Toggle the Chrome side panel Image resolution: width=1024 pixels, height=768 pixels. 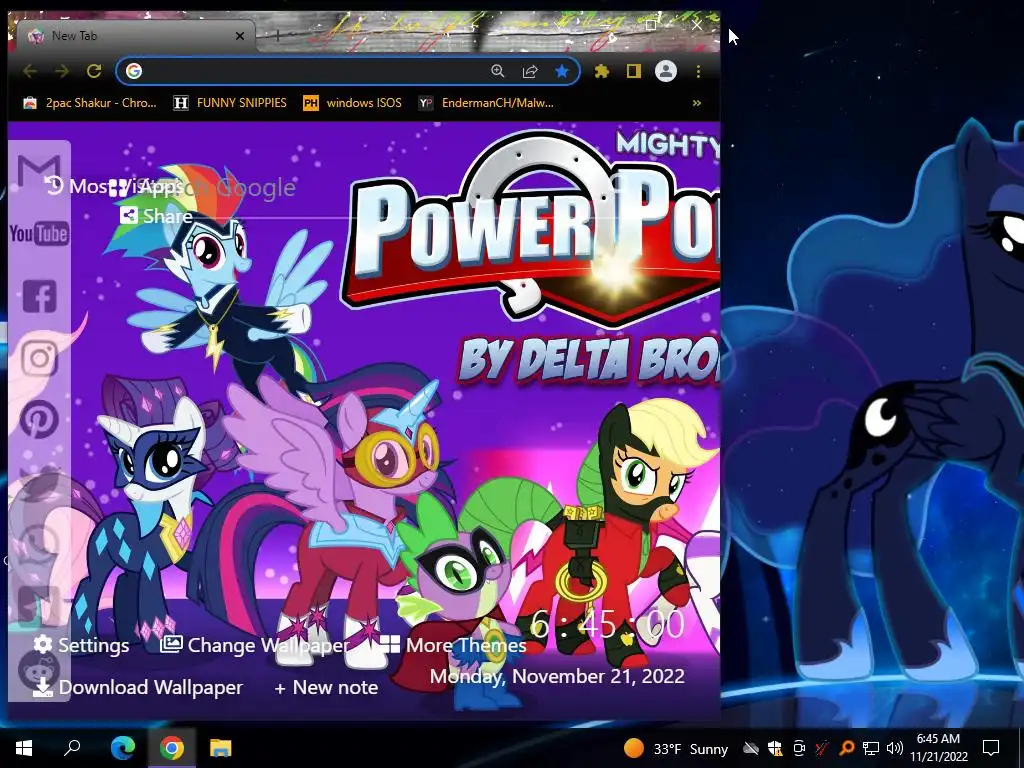[633, 71]
